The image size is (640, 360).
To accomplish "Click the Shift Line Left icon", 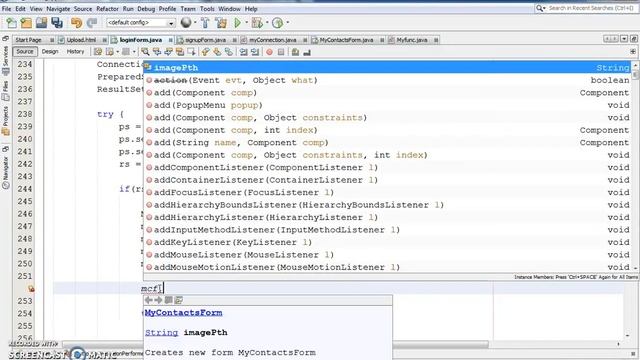I will click(243, 52).
